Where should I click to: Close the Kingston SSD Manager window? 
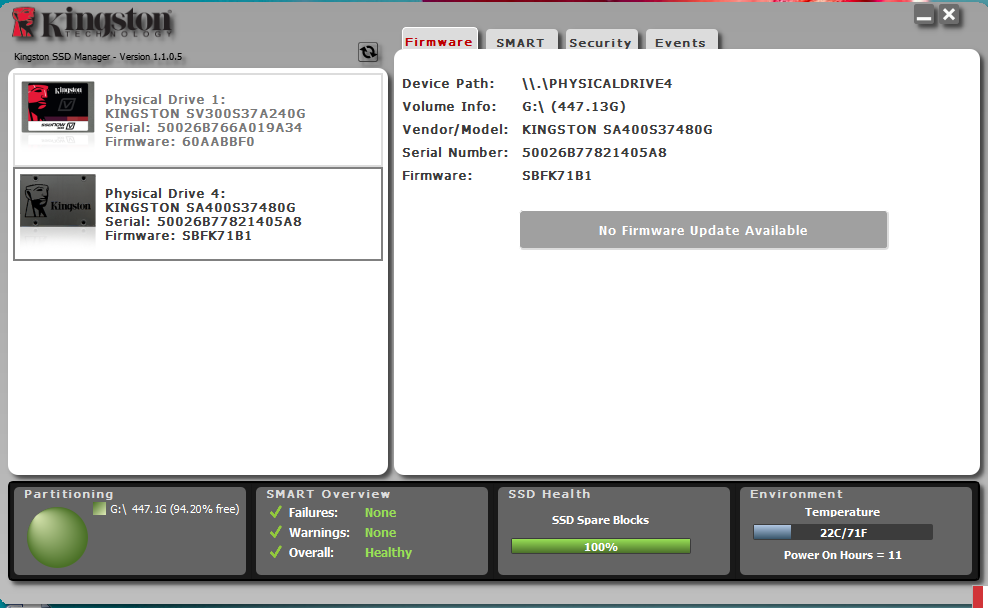[950, 14]
